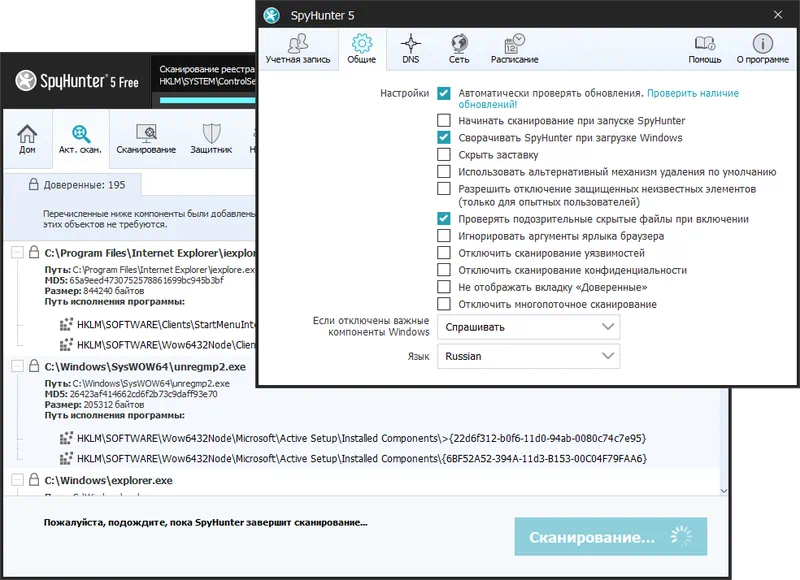This screenshot has height=580, width=800.
Task: Open the Спрашивать dropdown
Action: [529, 327]
